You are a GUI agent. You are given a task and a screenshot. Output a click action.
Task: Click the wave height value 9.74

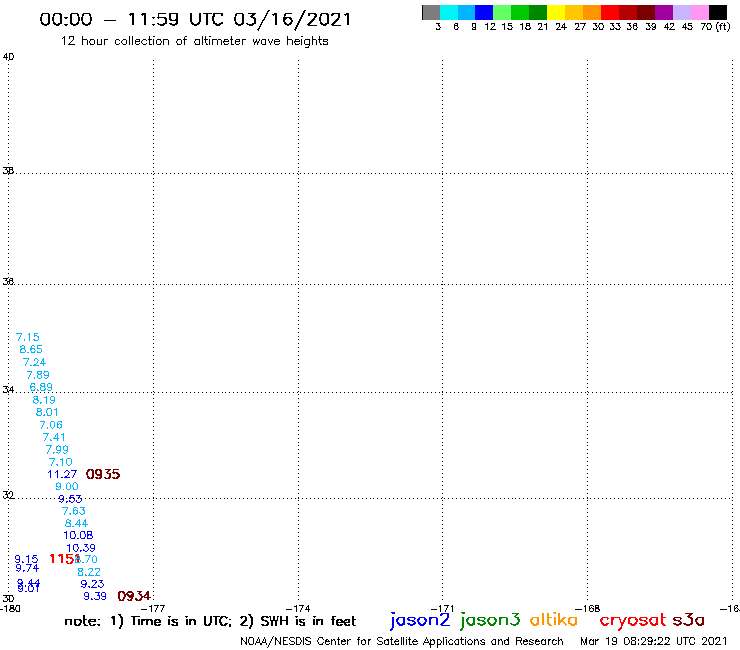click(27, 568)
